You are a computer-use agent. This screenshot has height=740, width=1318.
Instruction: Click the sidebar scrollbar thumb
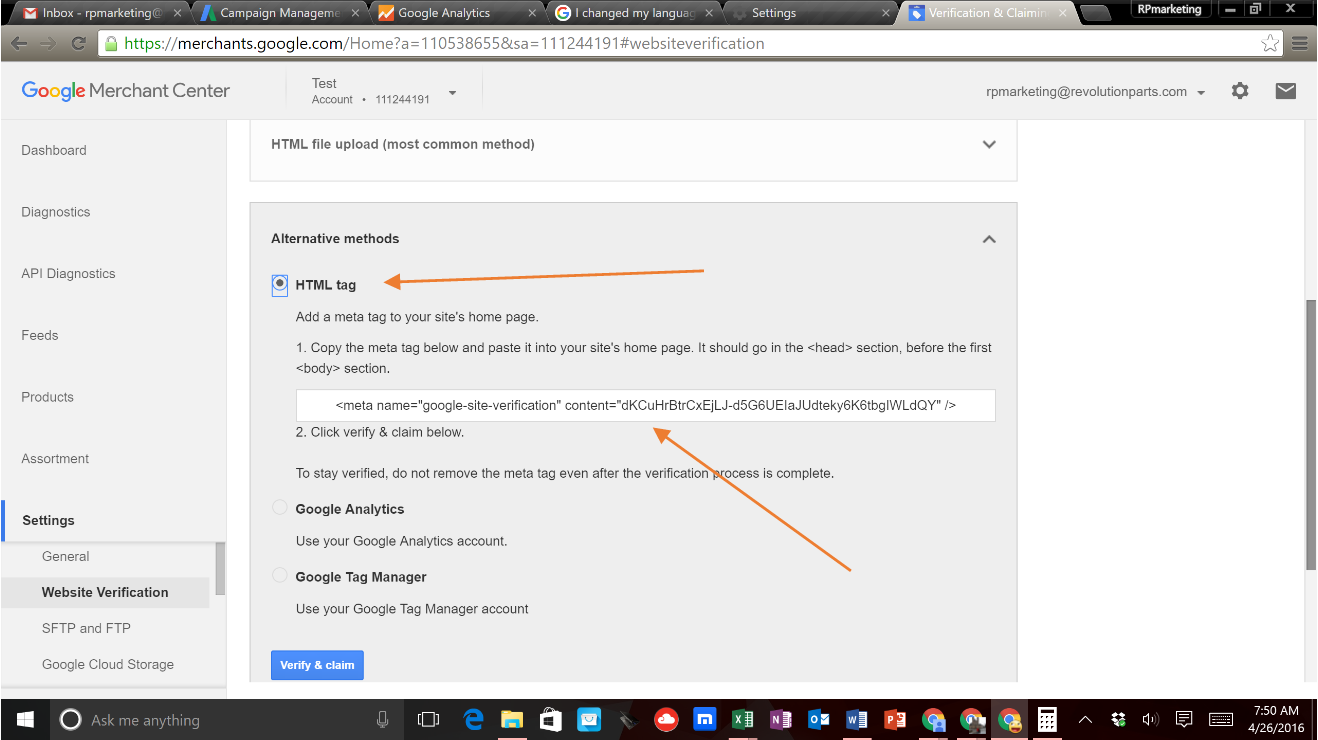click(220, 568)
